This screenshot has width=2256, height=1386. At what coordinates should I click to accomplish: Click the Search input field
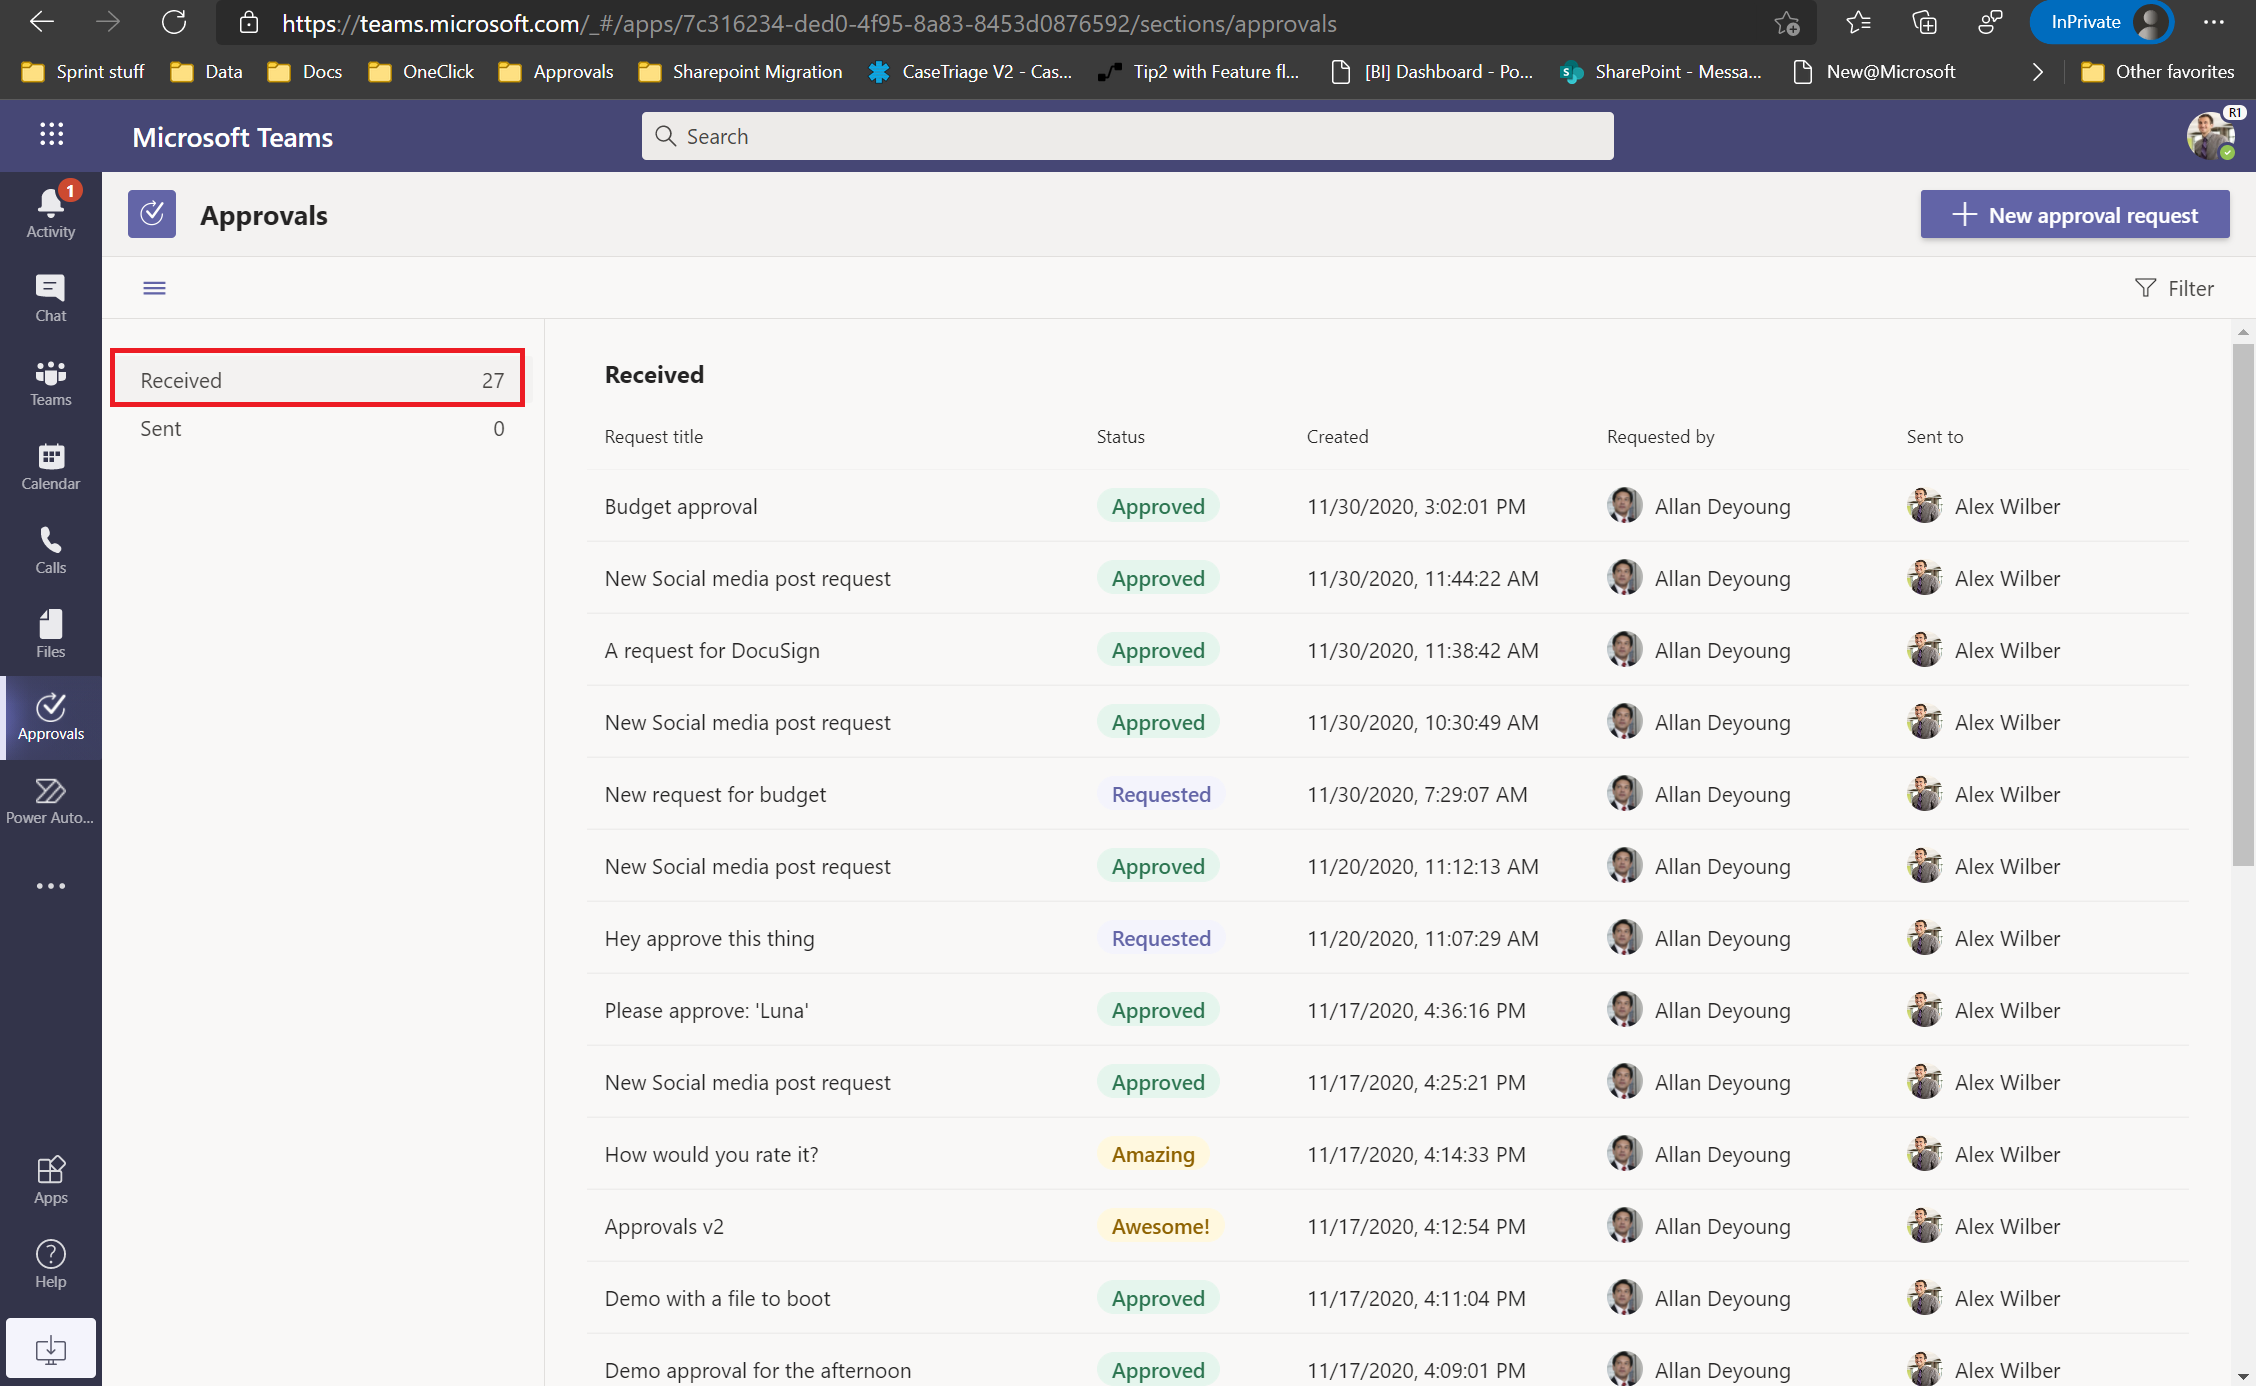[x=1126, y=135]
